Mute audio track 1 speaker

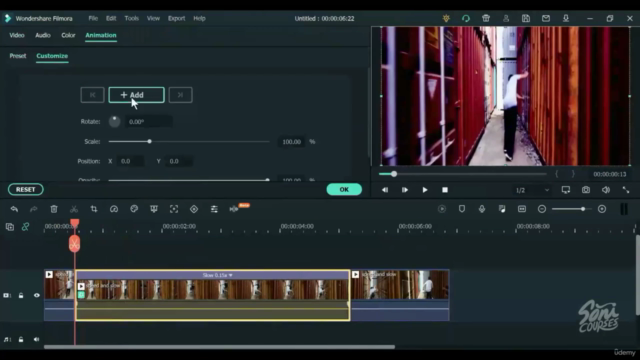(x=36, y=340)
